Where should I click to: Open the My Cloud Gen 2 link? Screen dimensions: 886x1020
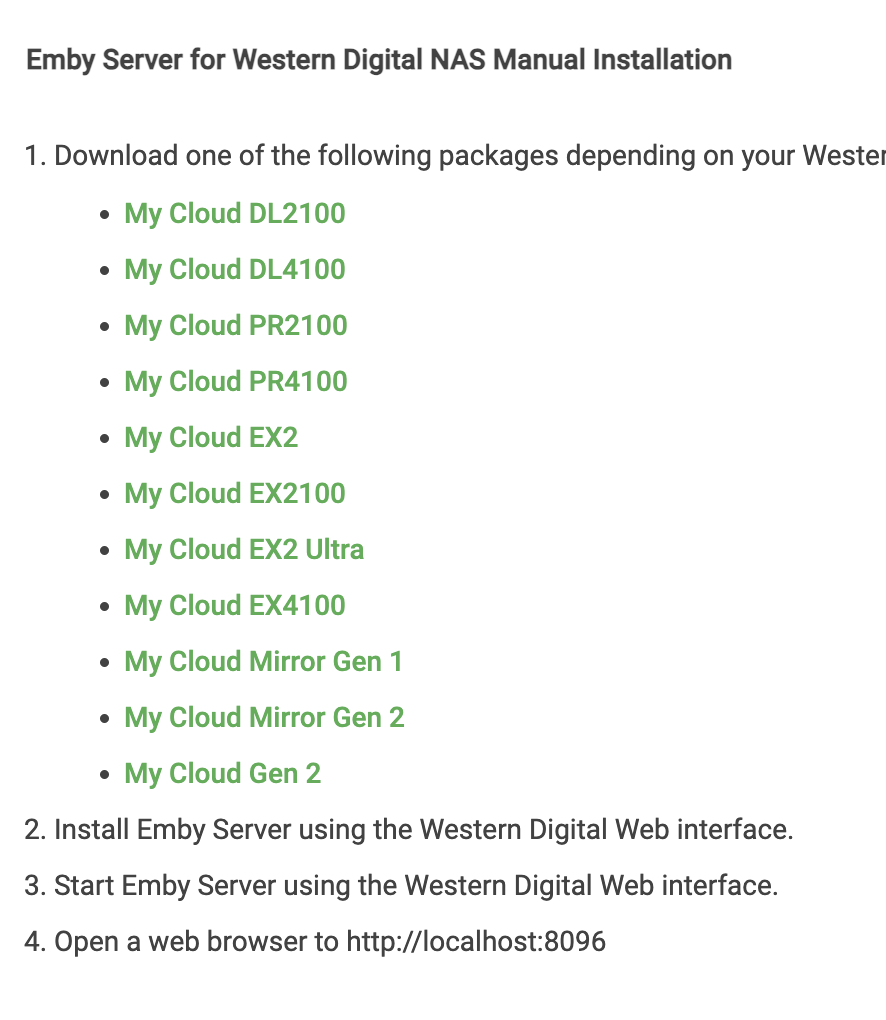(222, 773)
